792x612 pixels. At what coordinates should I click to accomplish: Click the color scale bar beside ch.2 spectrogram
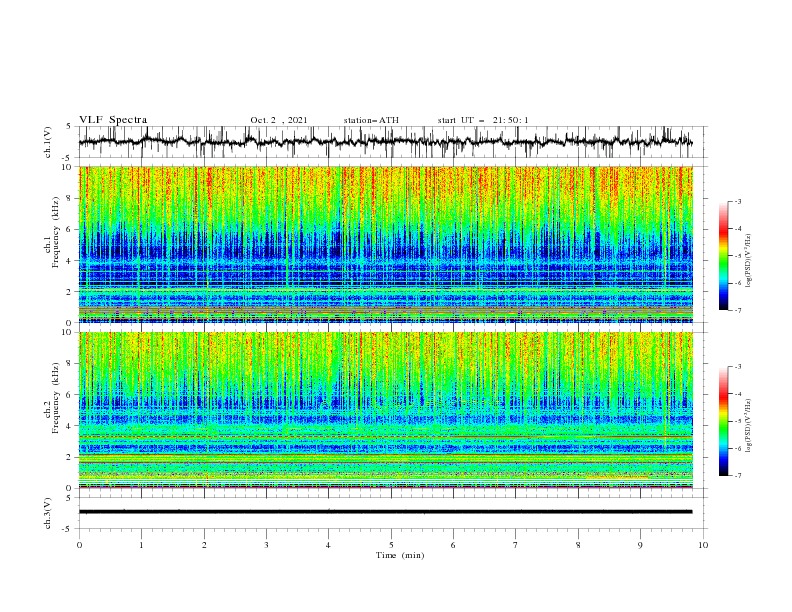pyautogui.click(x=723, y=421)
